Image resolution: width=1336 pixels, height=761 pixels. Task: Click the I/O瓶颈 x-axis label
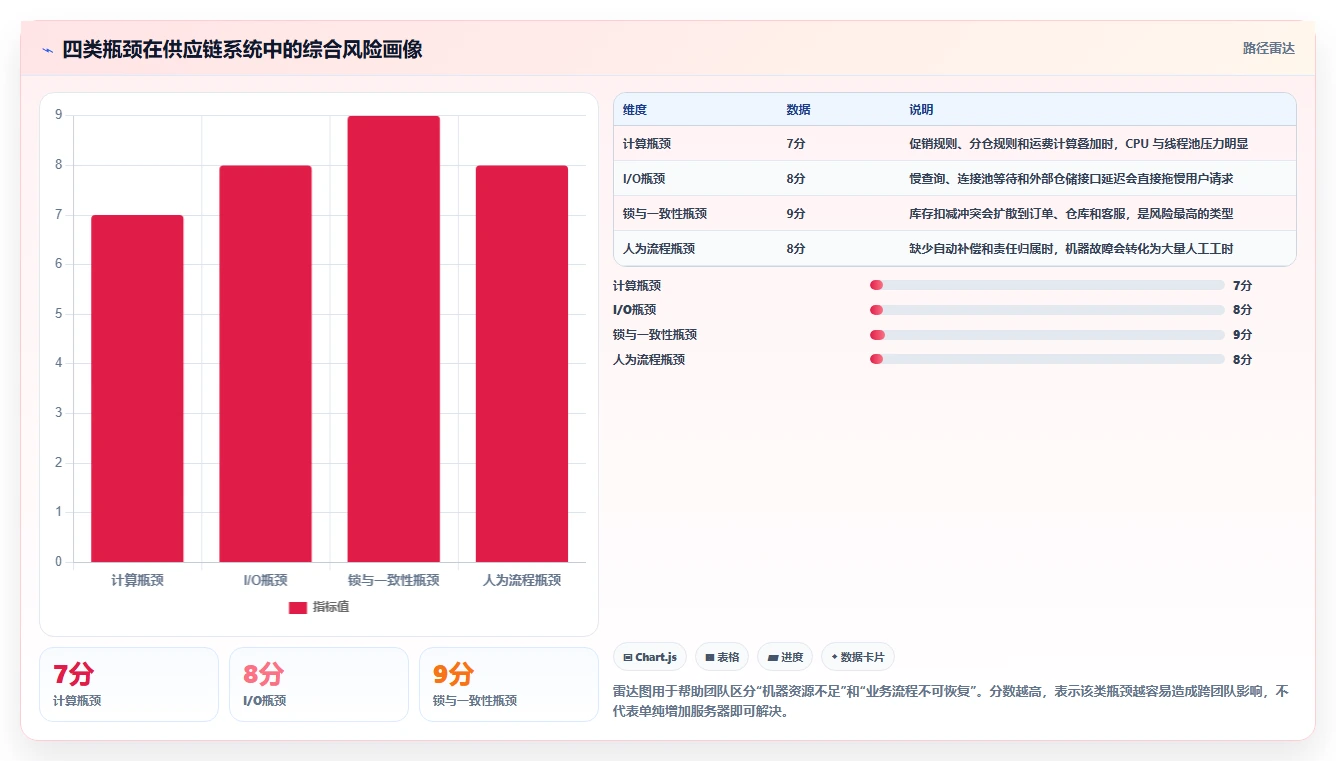point(265,580)
